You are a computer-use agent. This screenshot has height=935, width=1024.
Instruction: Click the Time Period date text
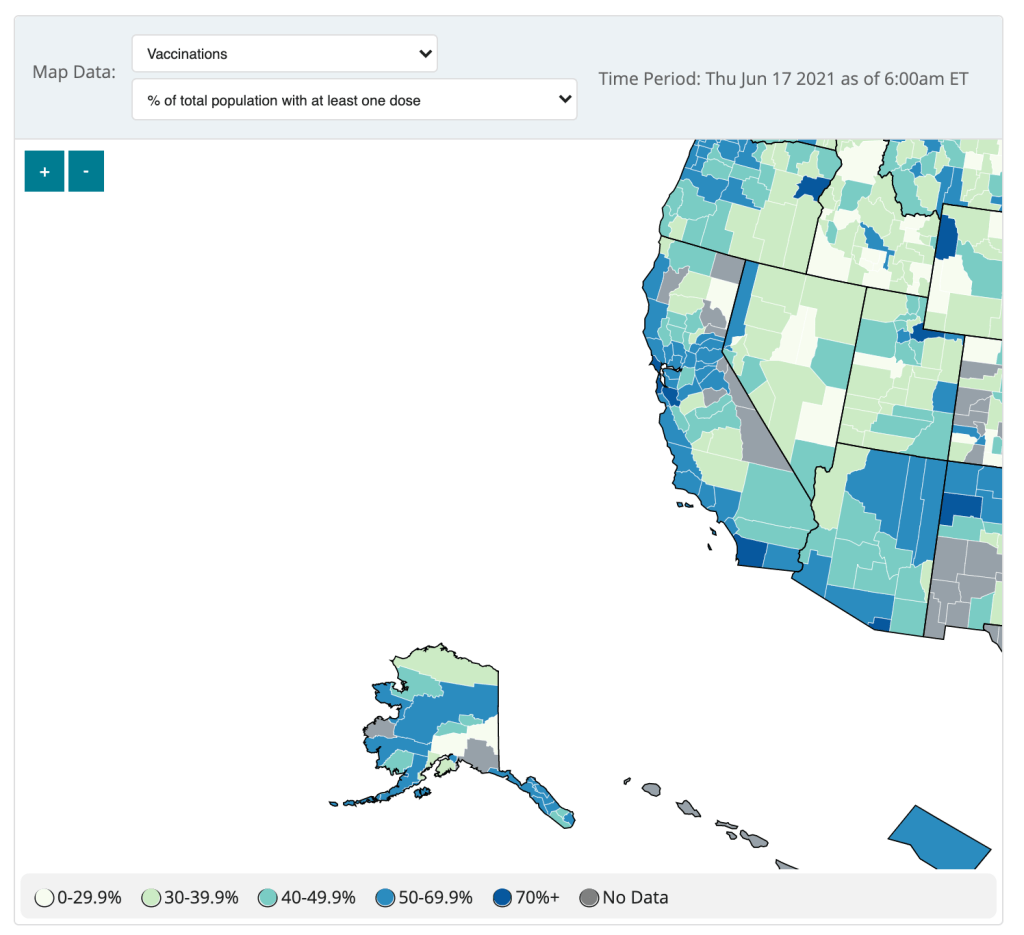pyautogui.click(x=783, y=78)
